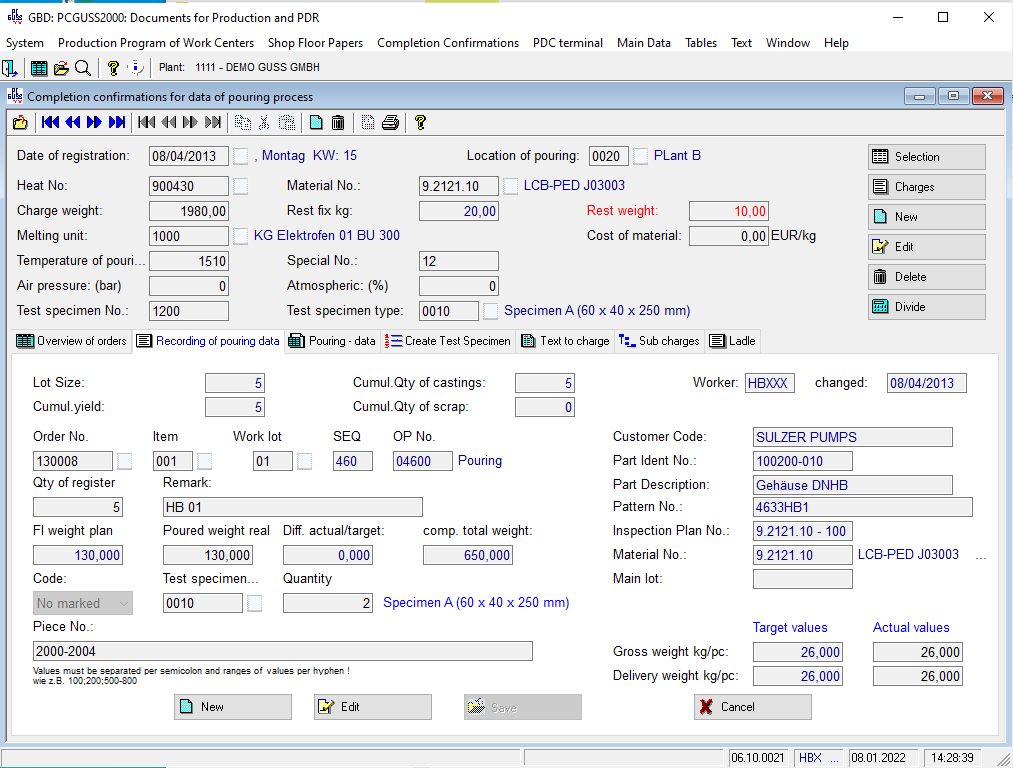Viewport: 1013px width, 768px height.
Task: Click the exit door icon in main toolbar
Action: point(10,68)
